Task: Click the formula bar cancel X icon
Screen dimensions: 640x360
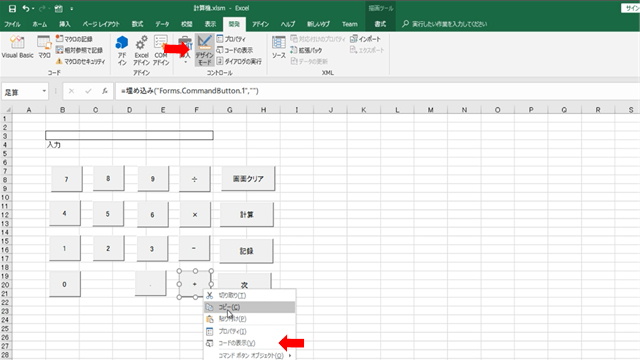Action: (x=71, y=91)
